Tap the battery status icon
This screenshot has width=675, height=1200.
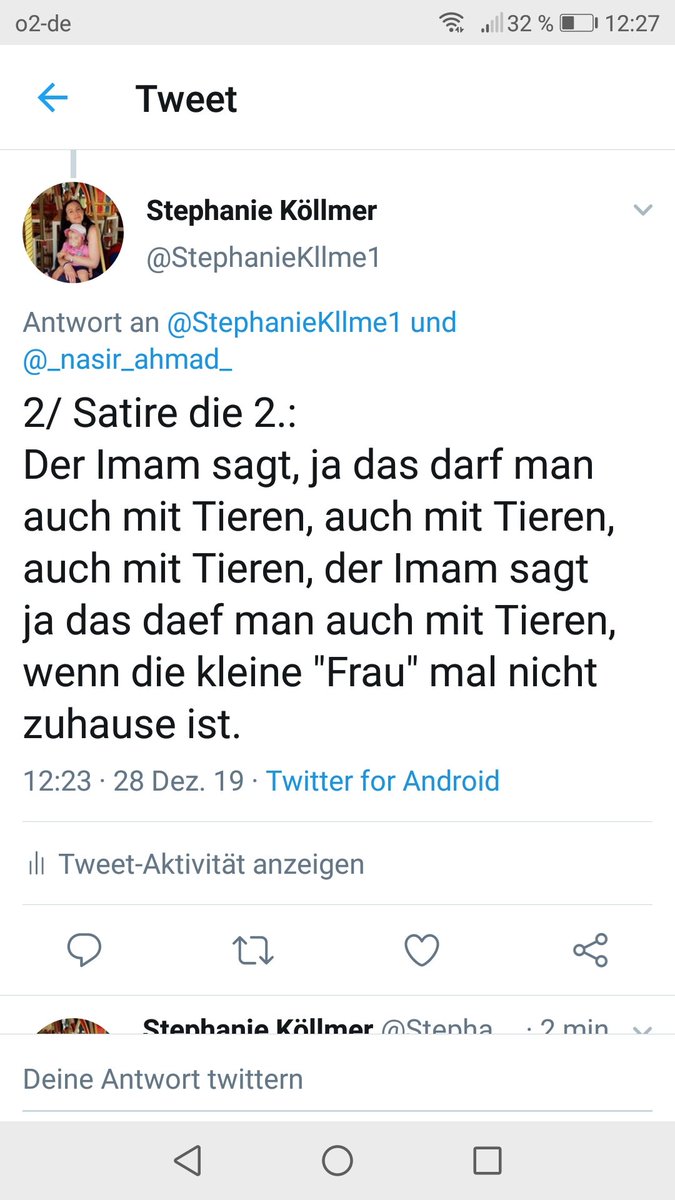point(578,23)
